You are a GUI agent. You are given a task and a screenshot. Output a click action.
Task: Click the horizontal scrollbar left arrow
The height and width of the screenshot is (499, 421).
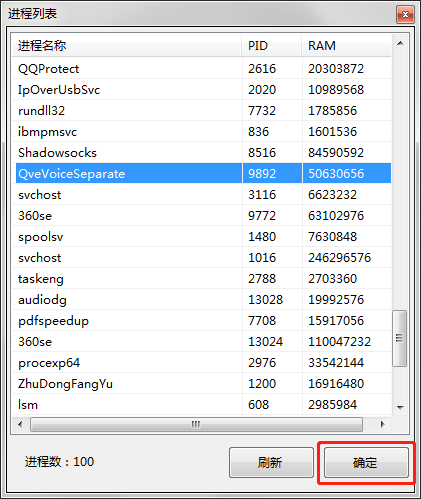pyautogui.click(x=20, y=424)
